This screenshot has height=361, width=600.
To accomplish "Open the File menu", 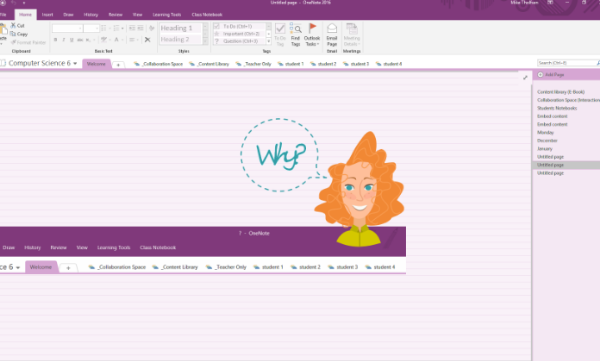I will click(x=3, y=15).
